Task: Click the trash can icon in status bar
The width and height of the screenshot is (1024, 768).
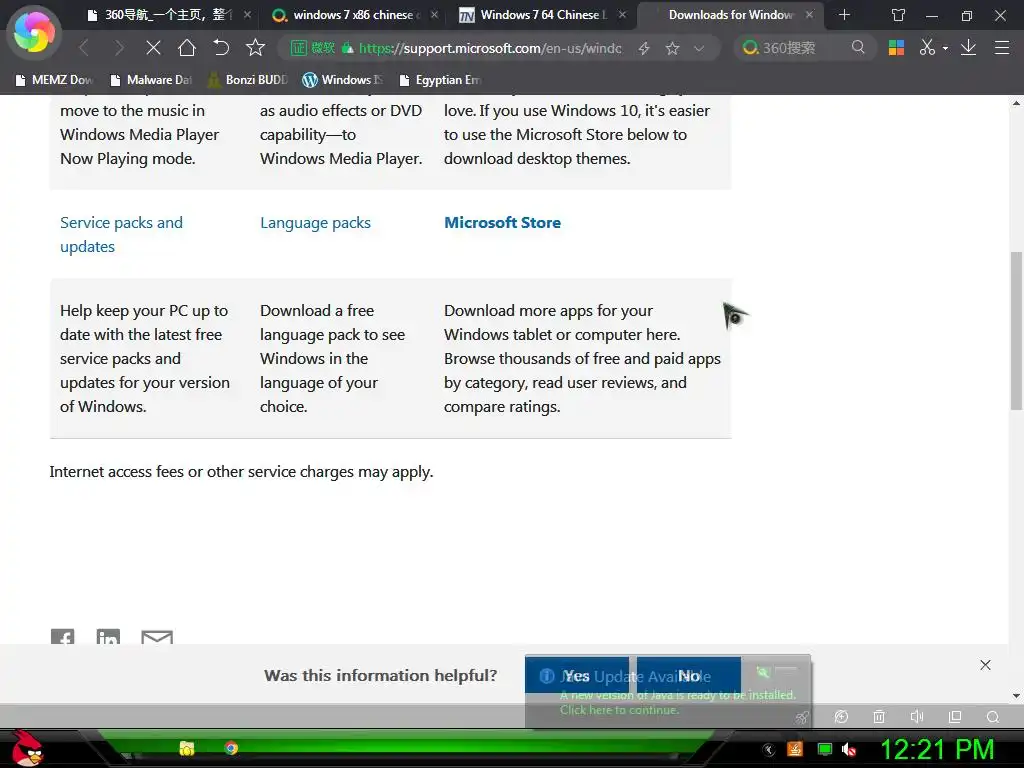Action: tap(879, 716)
